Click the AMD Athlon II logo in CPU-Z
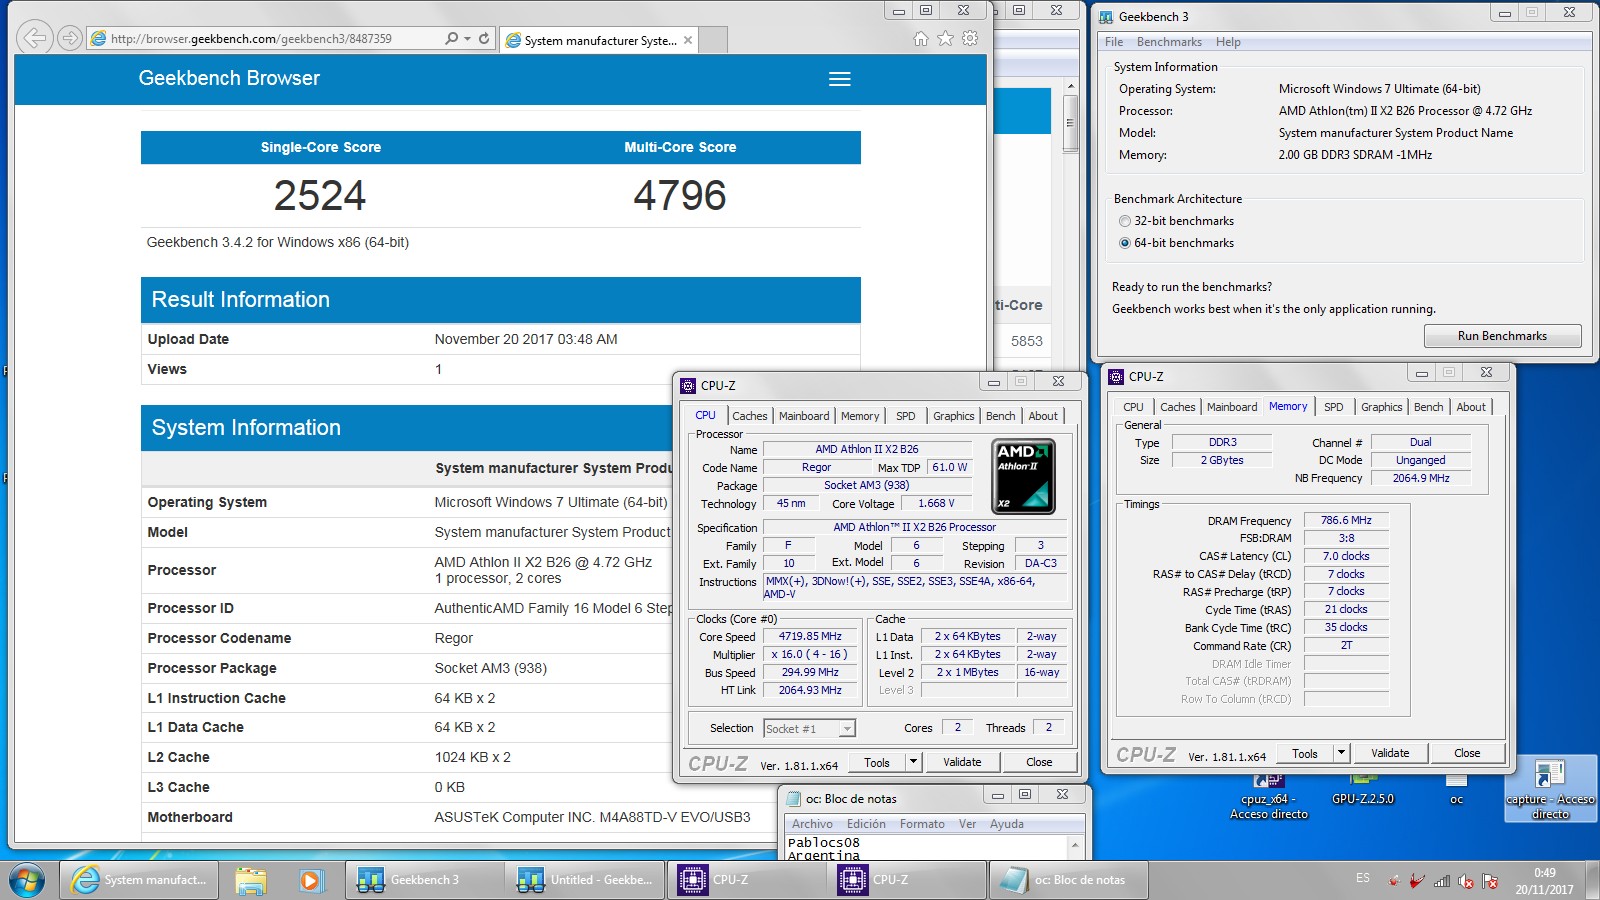1600x900 pixels. (x=1023, y=476)
